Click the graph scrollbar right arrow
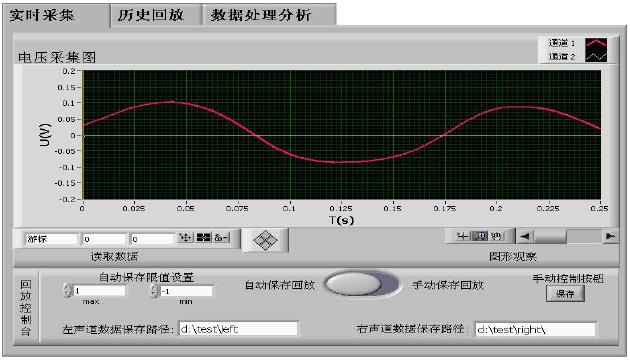This screenshot has width=630, height=360. [610, 236]
